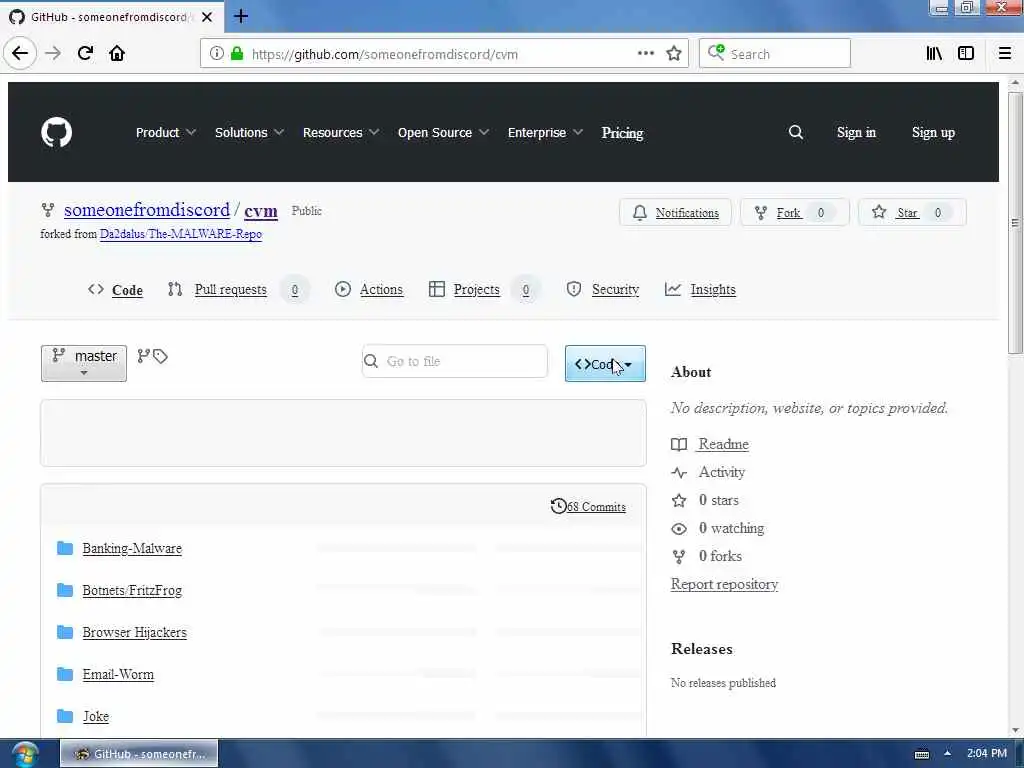This screenshot has height=768, width=1024.
Task: Click the on-screen keyboard tray icon
Action: click(x=921, y=754)
